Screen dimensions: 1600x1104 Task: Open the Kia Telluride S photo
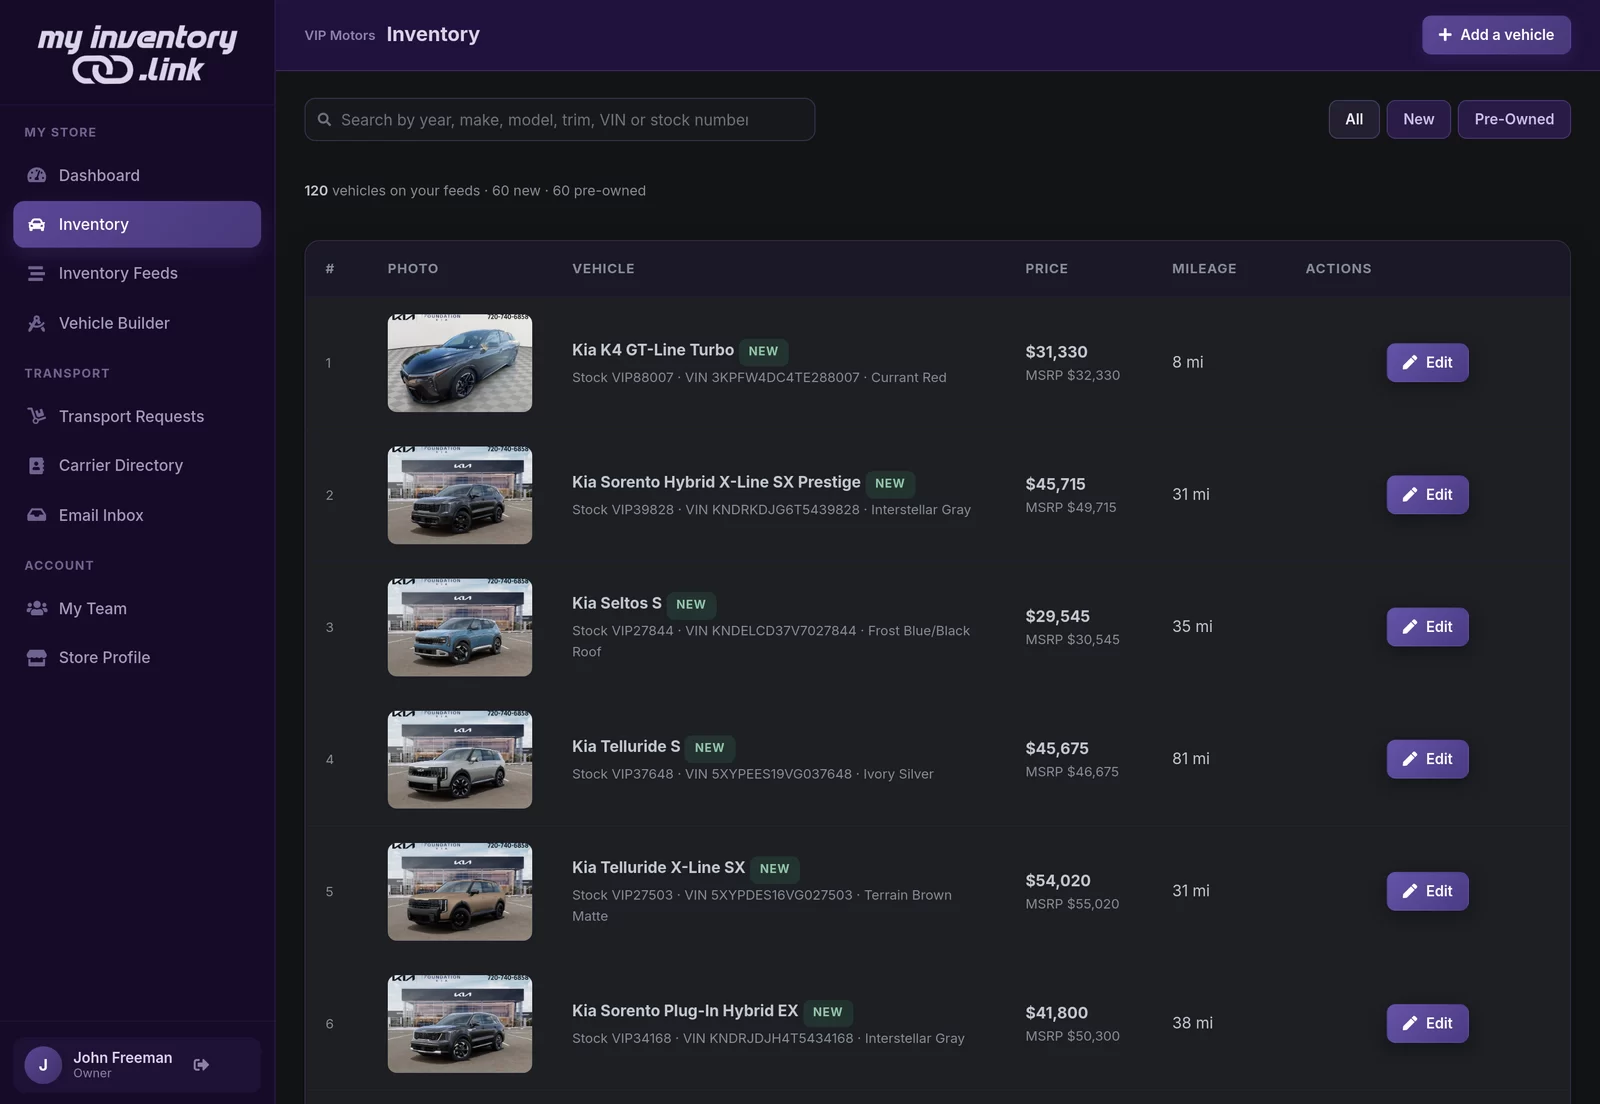pyautogui.click(x=460, y=759)
